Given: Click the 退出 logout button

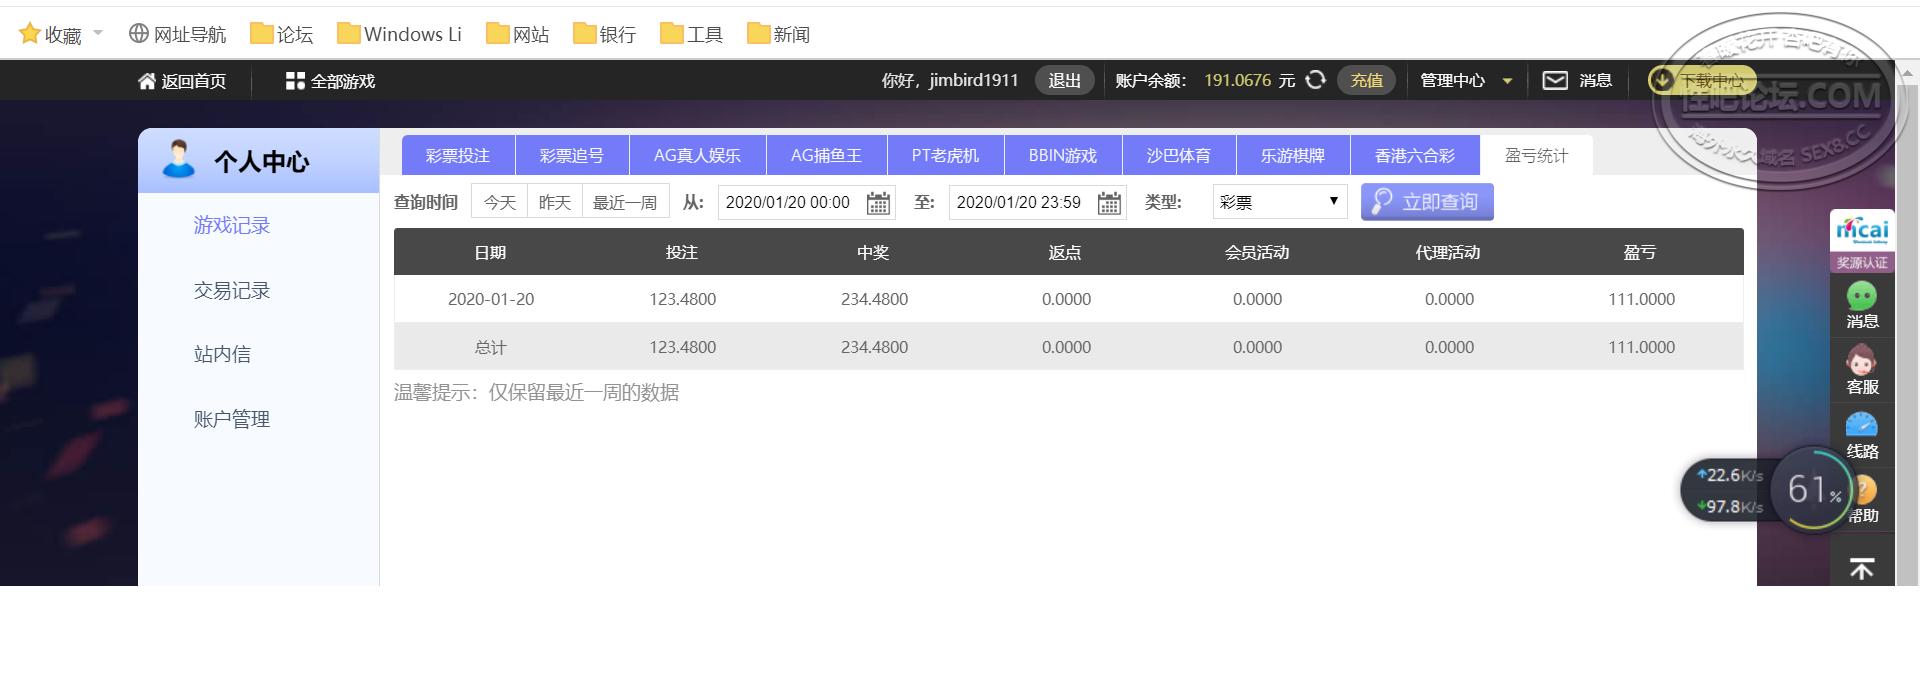Looking at the screenshot, I should click(1064, 81).
